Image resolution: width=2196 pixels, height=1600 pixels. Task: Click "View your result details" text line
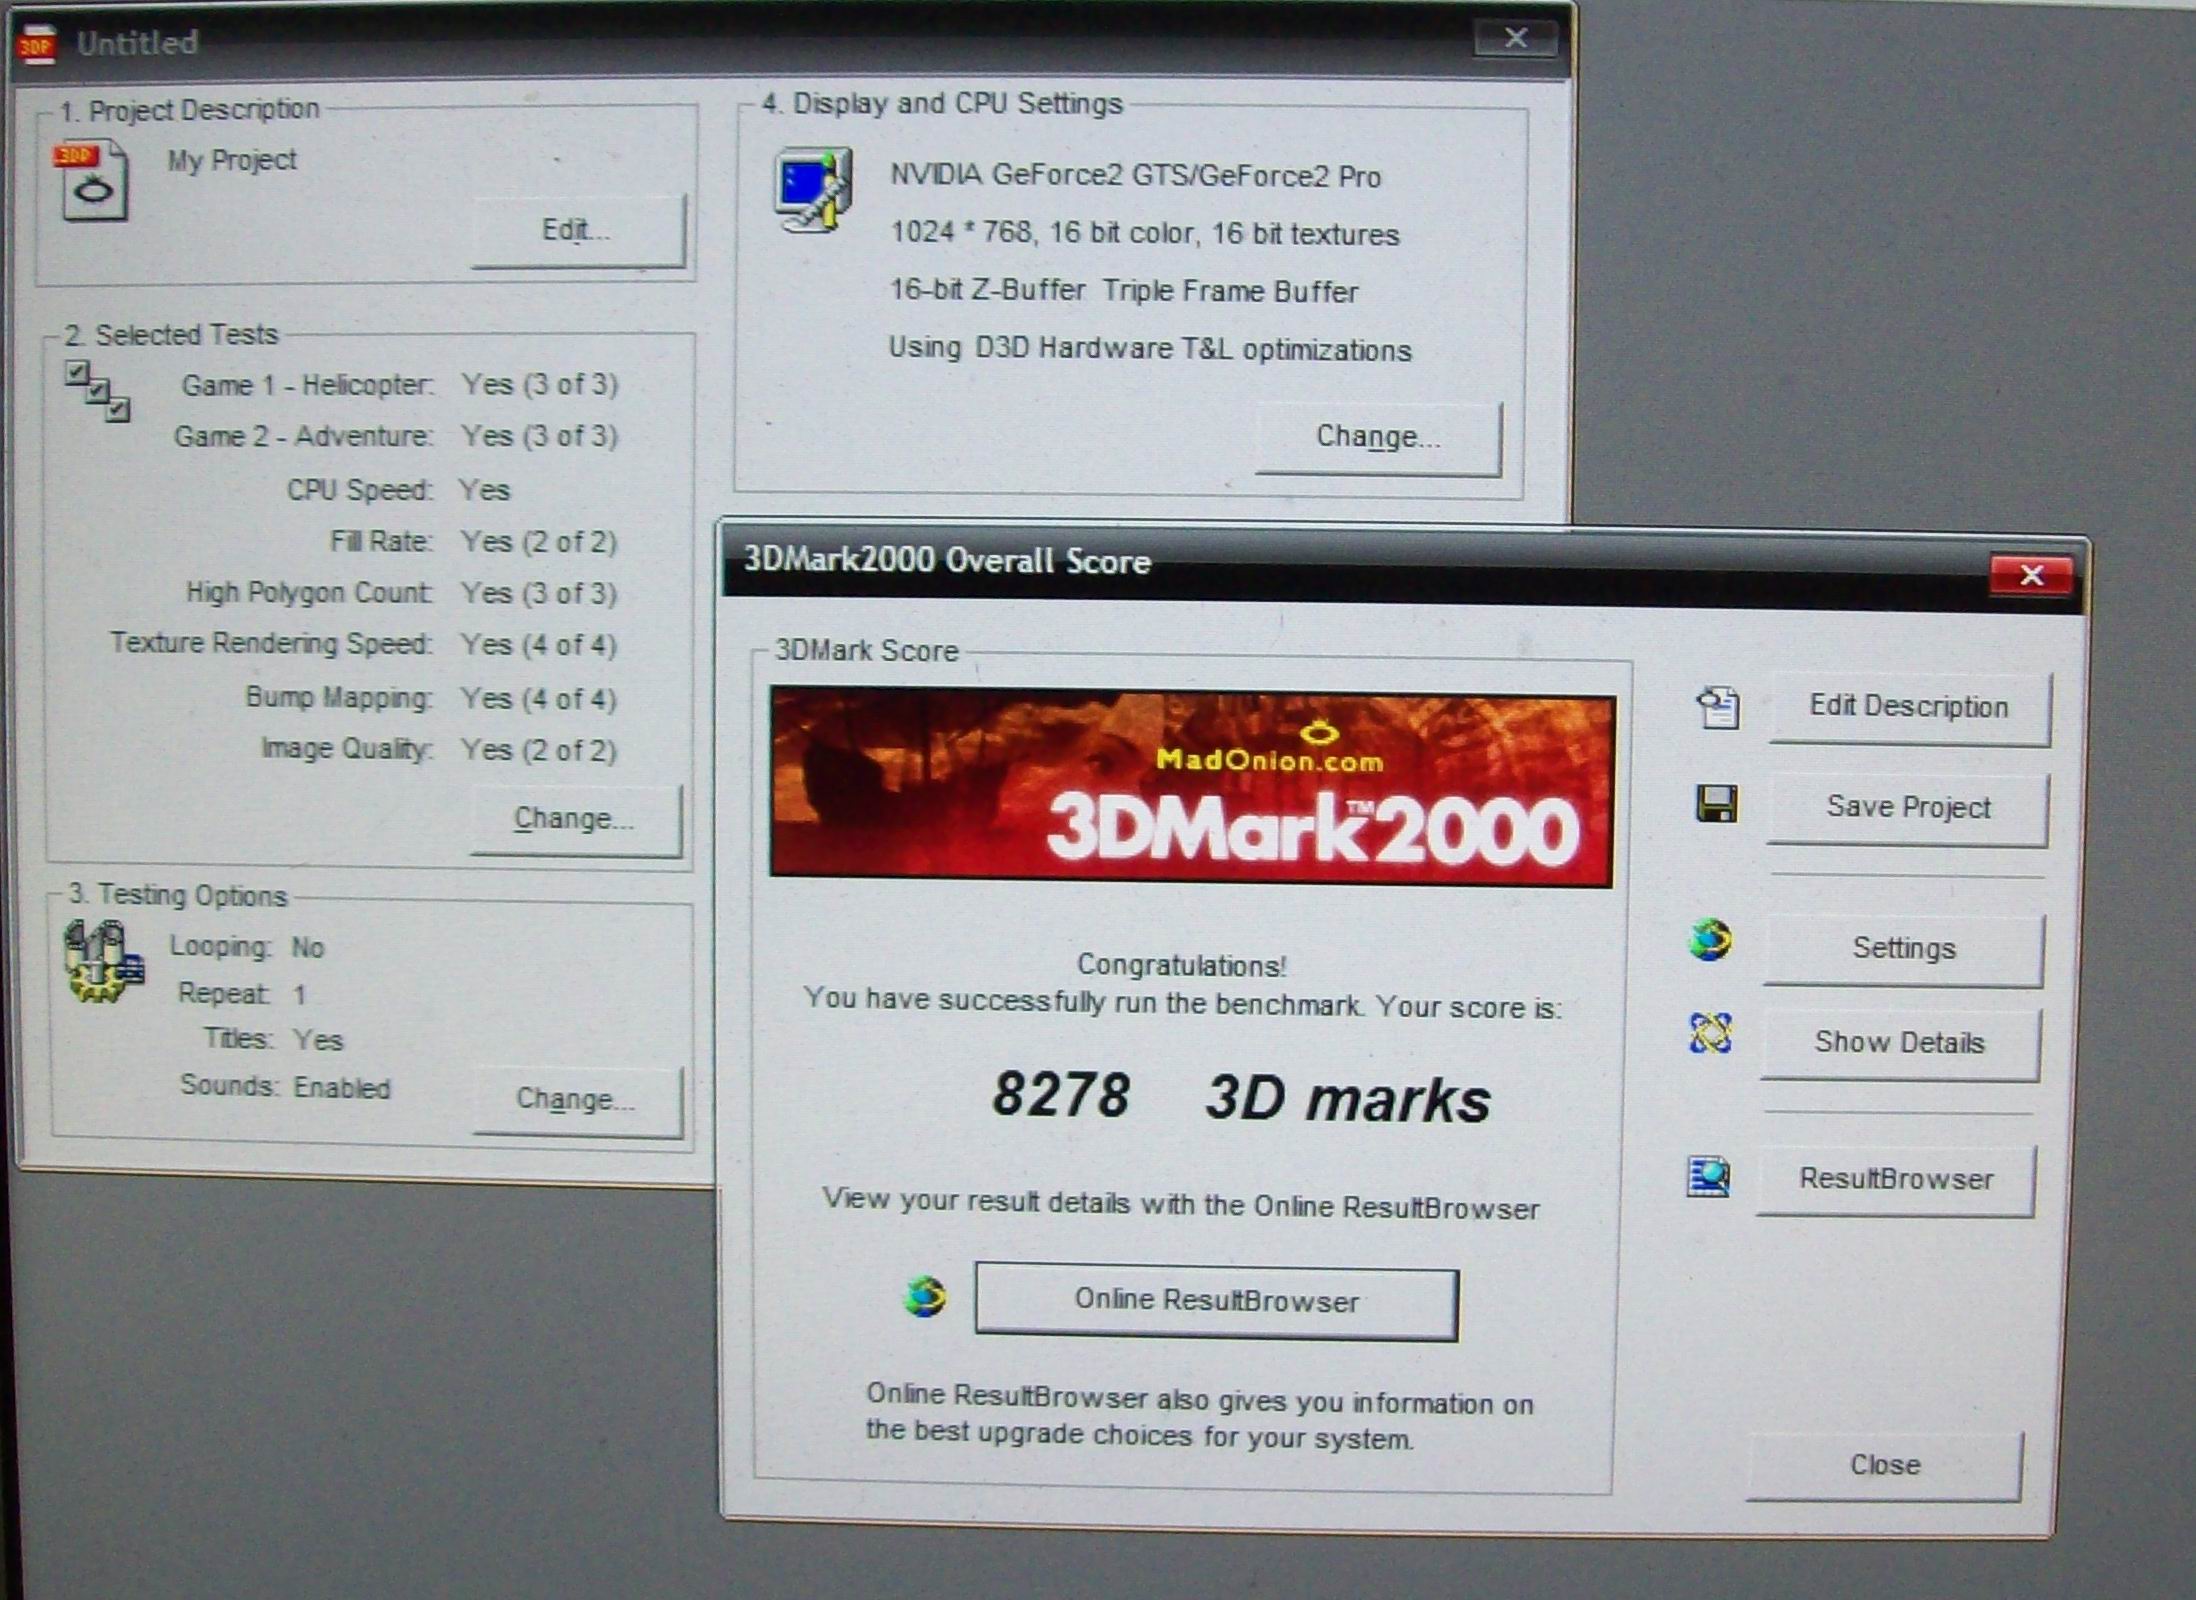1181,1203
